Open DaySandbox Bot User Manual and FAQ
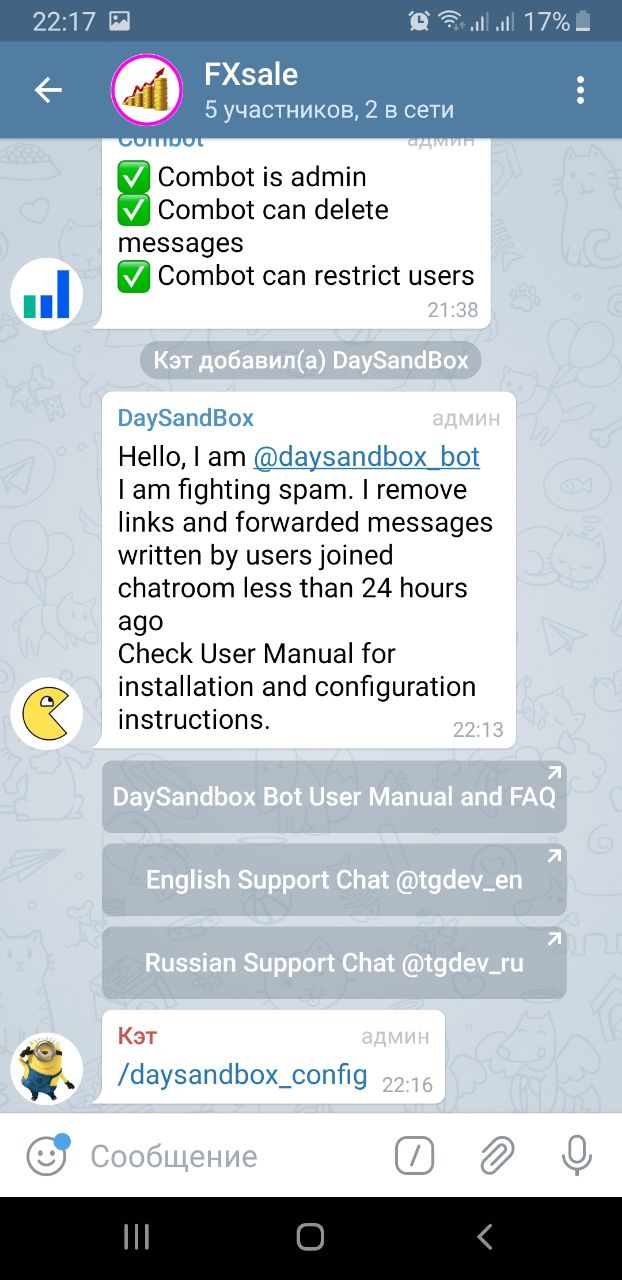 pyautogui.click(x=334, y=797)
